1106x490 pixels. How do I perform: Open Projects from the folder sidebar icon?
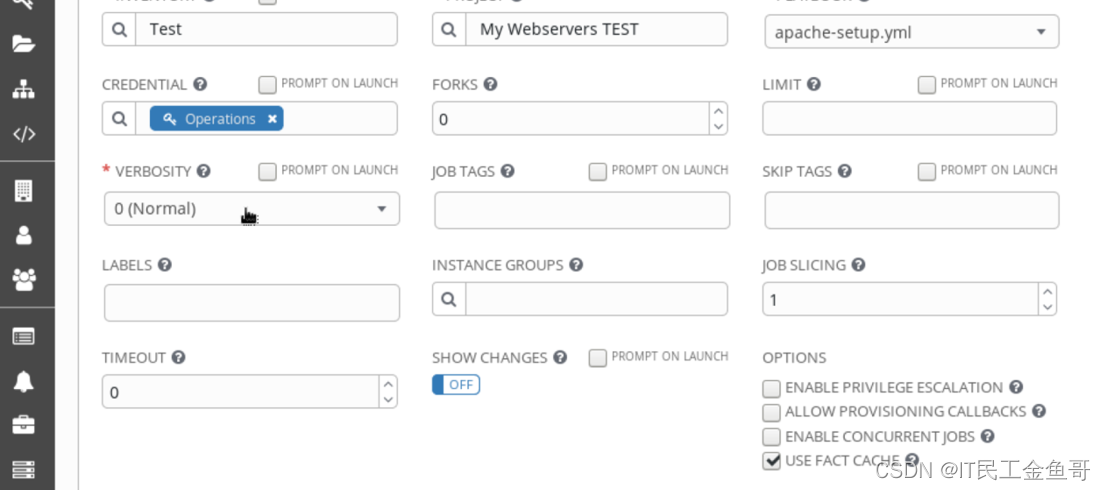(23, 43)
